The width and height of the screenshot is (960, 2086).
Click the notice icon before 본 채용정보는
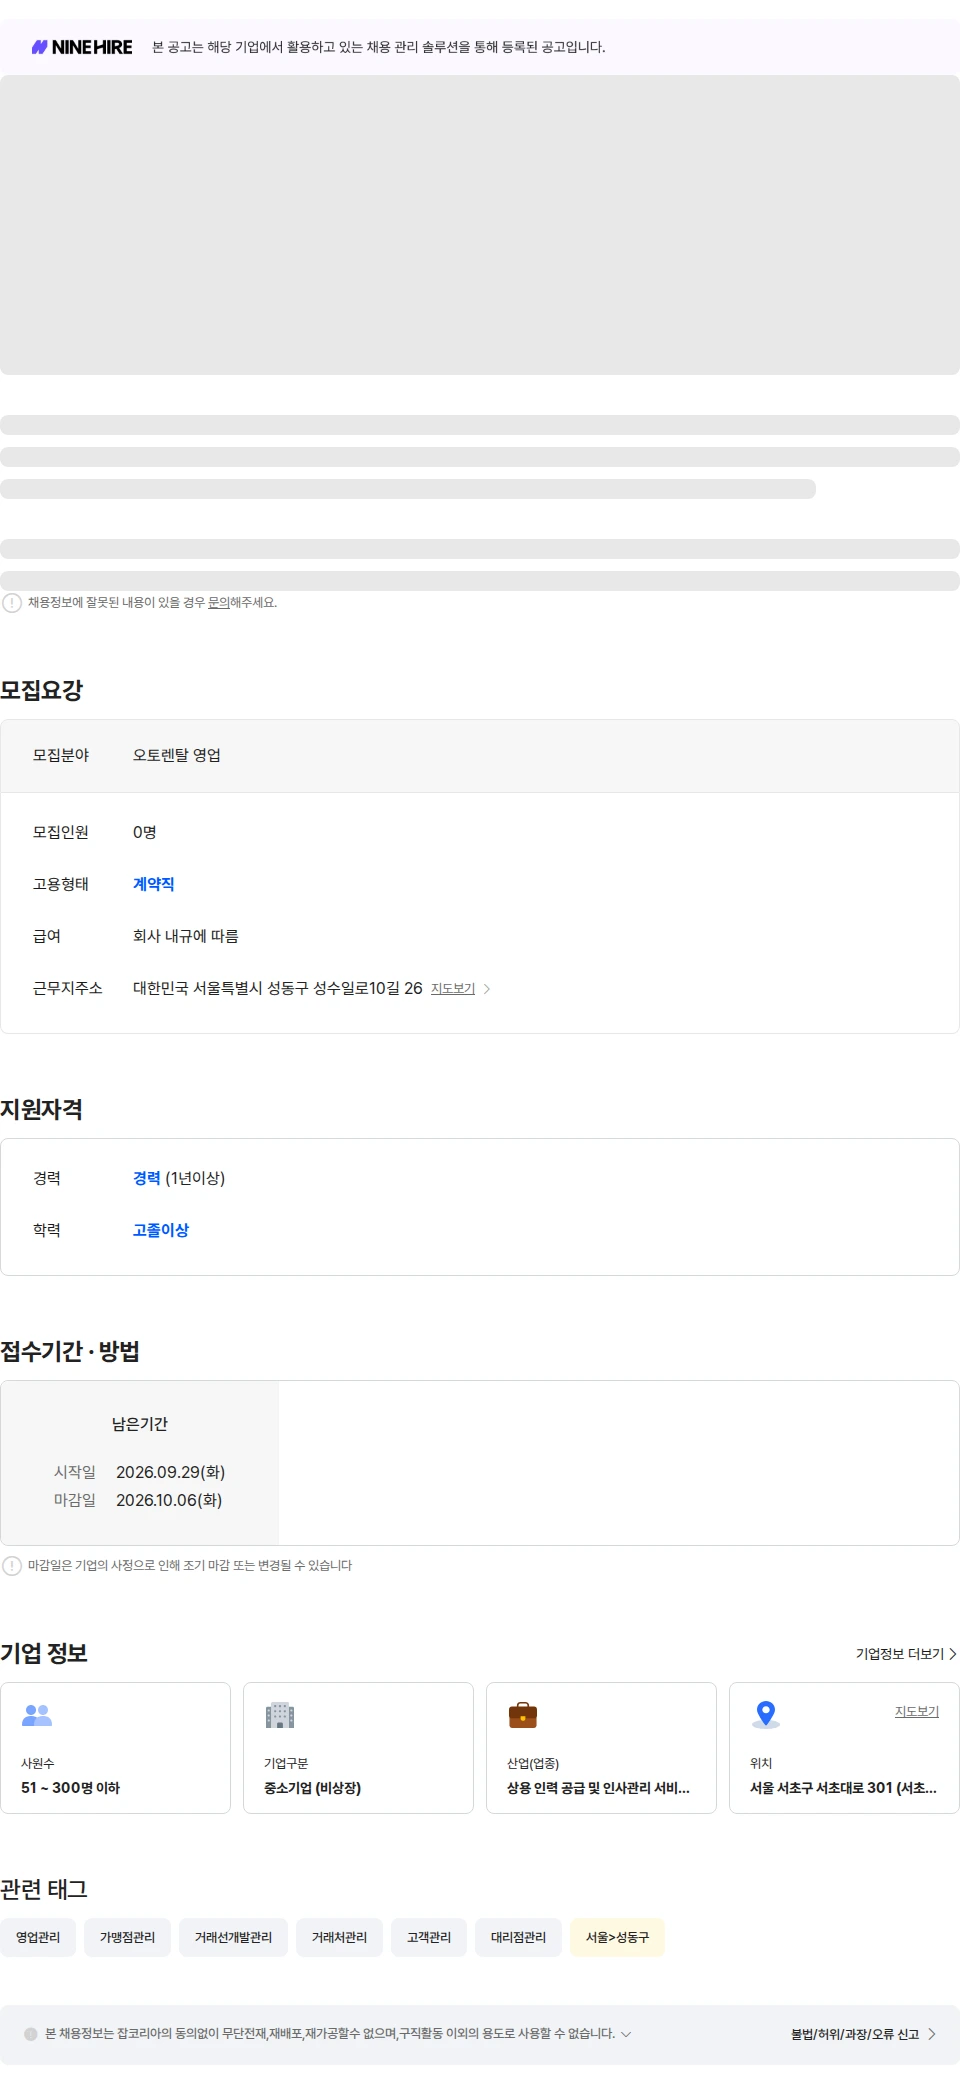coord(31,2034)
